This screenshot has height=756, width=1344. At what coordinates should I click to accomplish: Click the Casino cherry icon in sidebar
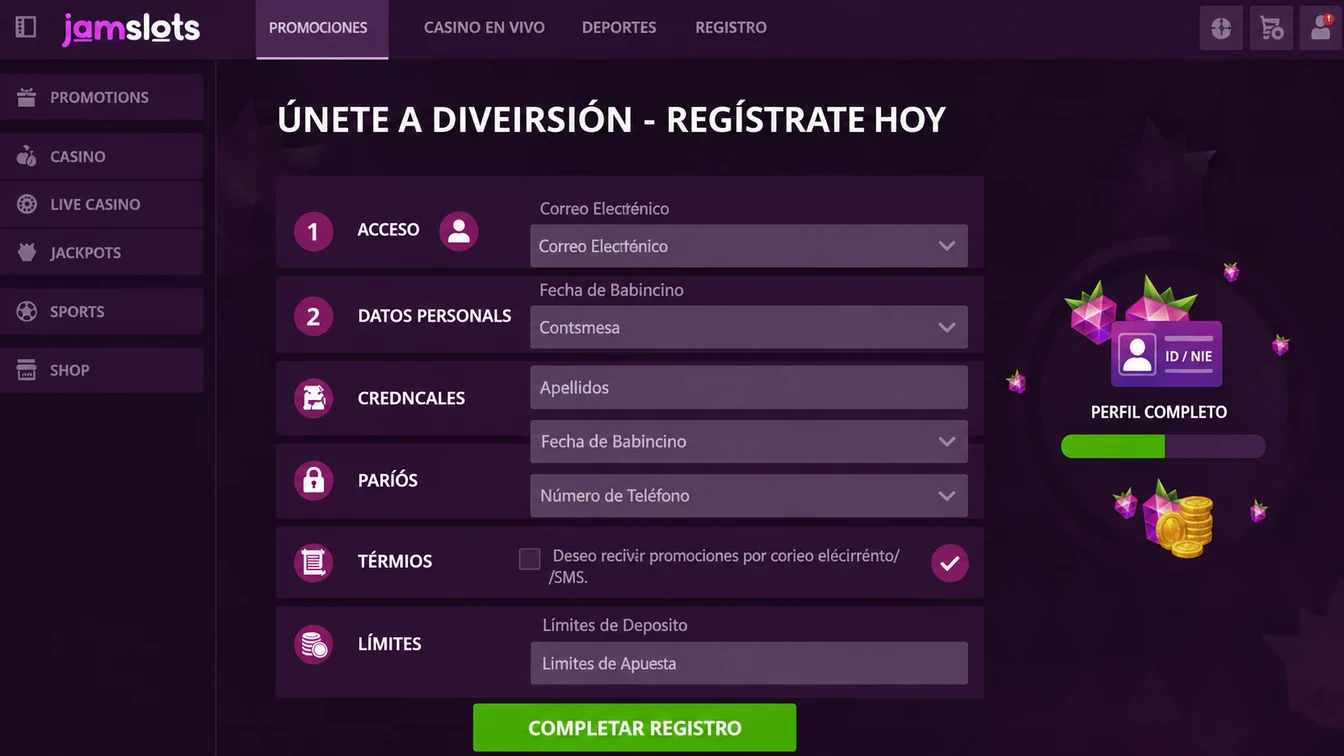(27, 156)
